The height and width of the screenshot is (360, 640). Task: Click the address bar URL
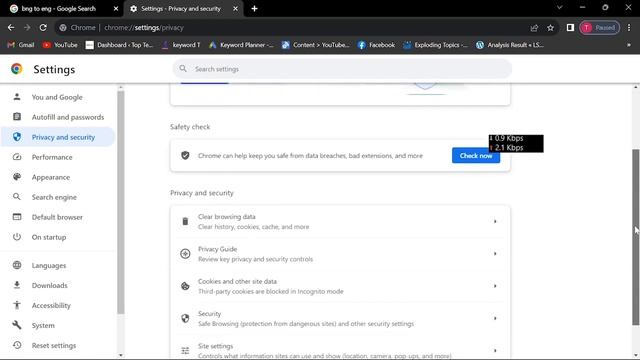click(x=144, y=28)
